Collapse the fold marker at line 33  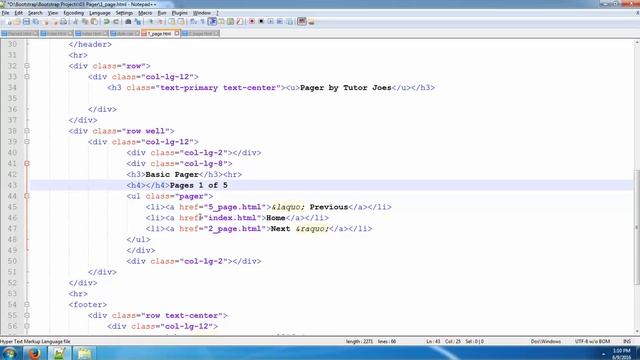[x=27, y=77]
